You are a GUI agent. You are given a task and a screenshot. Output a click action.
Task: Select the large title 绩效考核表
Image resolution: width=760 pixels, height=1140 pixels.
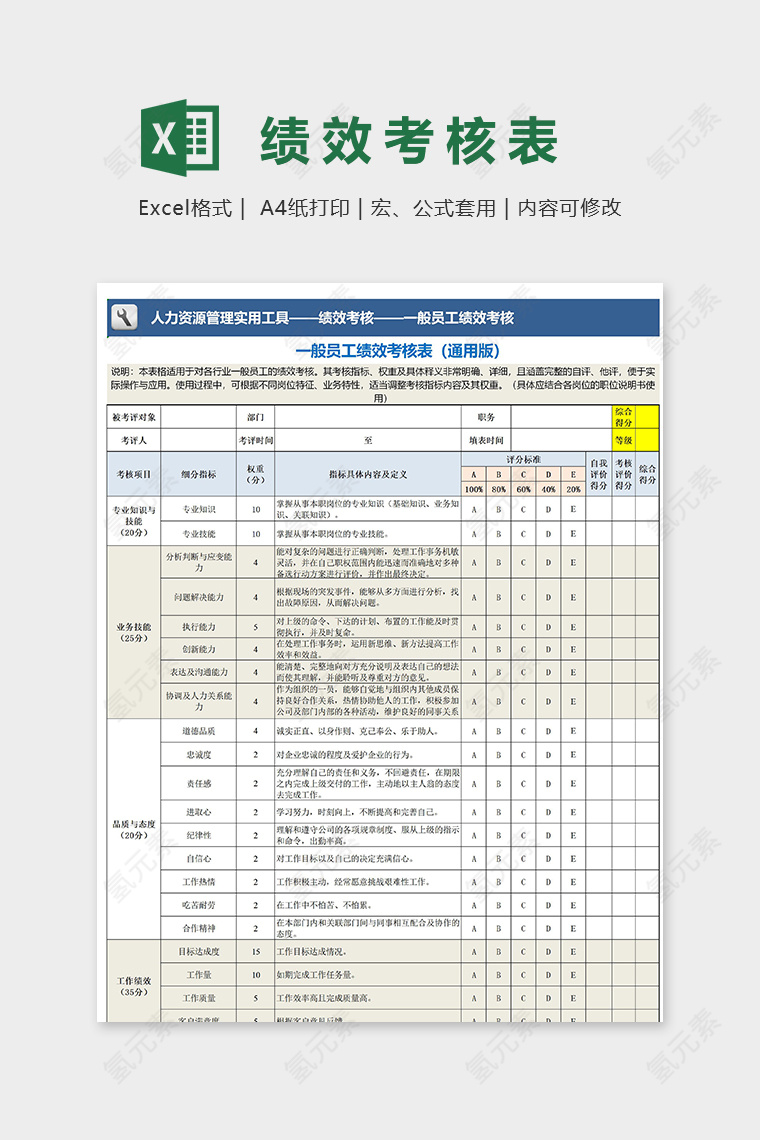click(409, 140)
